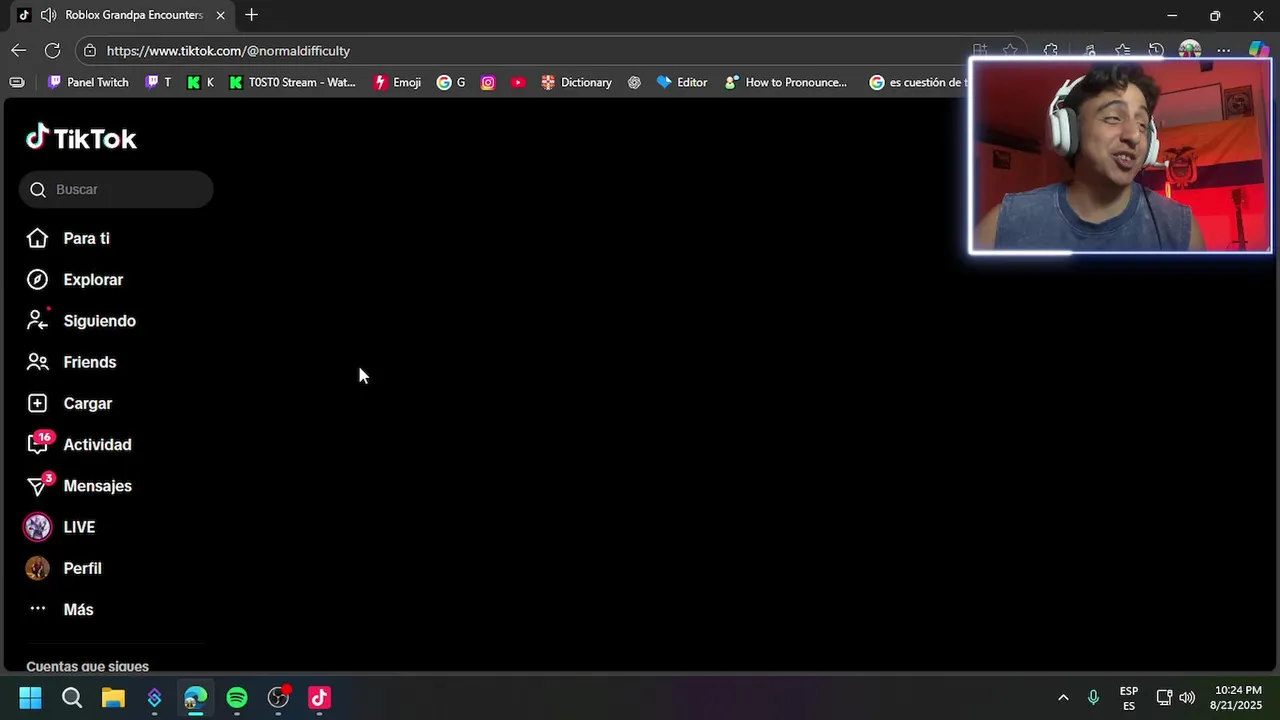The width and height of the screenshot is (1280, 720).
Task: Click the plus-square icon beside Cargar
Action: tap(37, 403)
